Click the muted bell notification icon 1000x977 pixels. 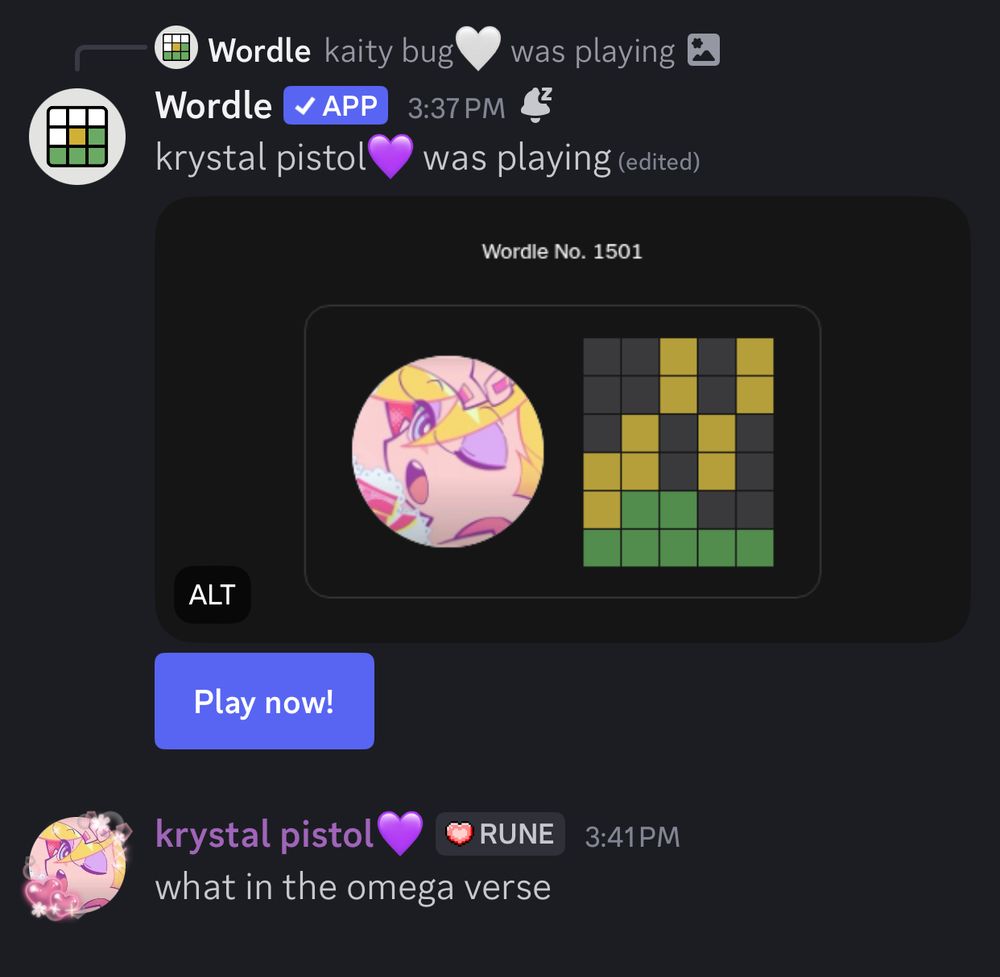click(536, 105)
